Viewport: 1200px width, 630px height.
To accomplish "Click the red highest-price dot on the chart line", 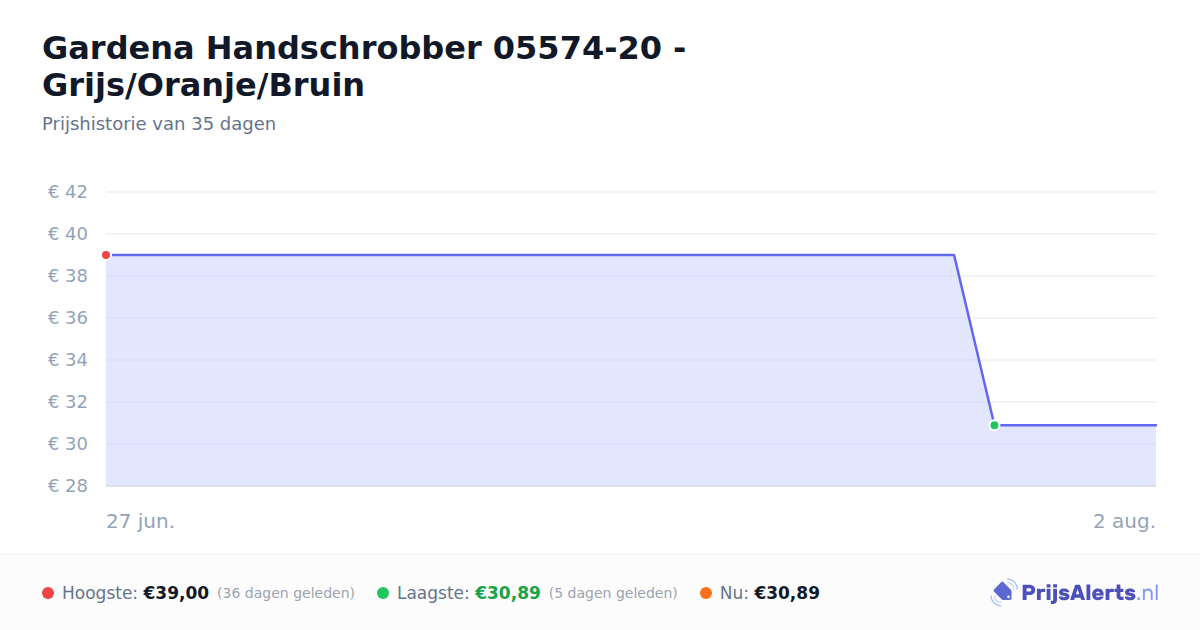I will [x=106, y=255].
